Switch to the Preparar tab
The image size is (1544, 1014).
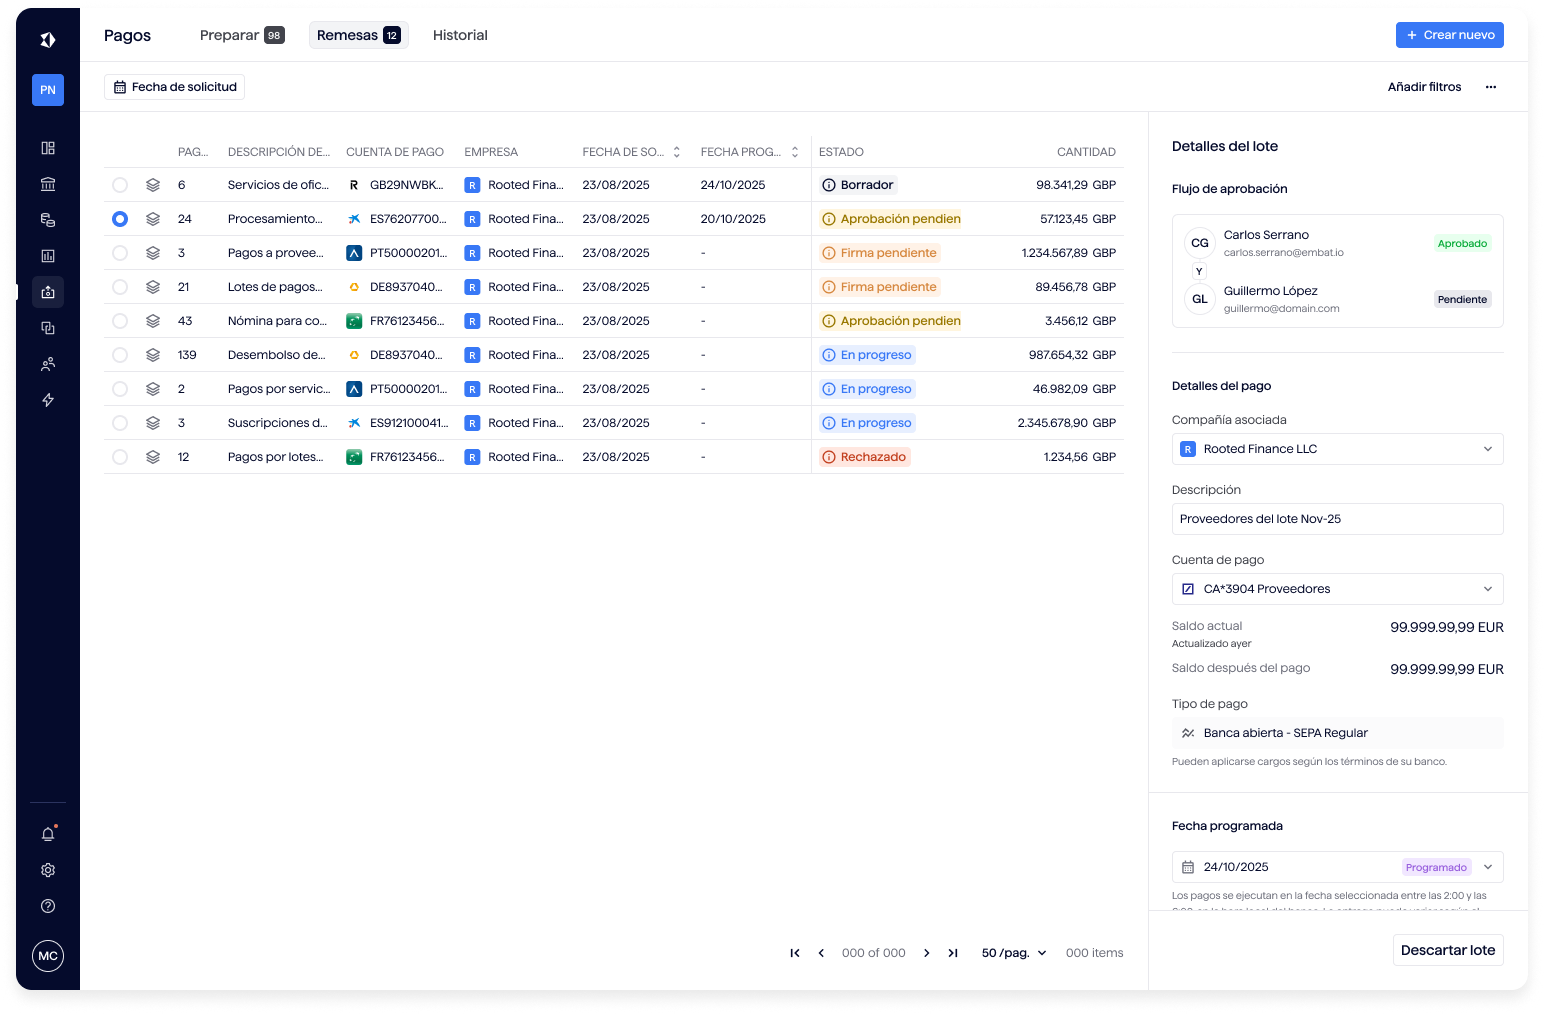[x=241, y=35]
